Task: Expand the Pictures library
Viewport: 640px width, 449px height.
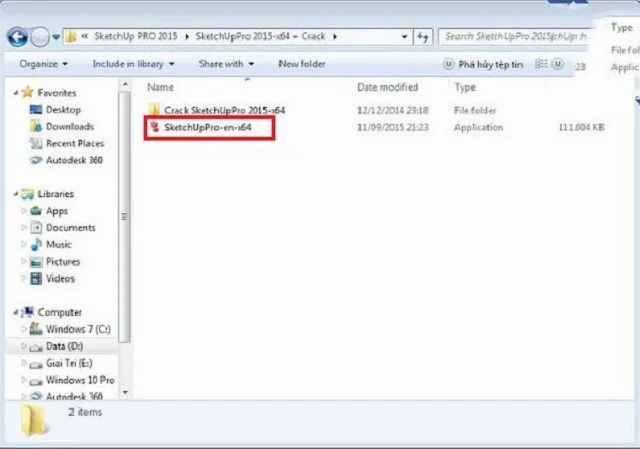Action: click(23, 261)
